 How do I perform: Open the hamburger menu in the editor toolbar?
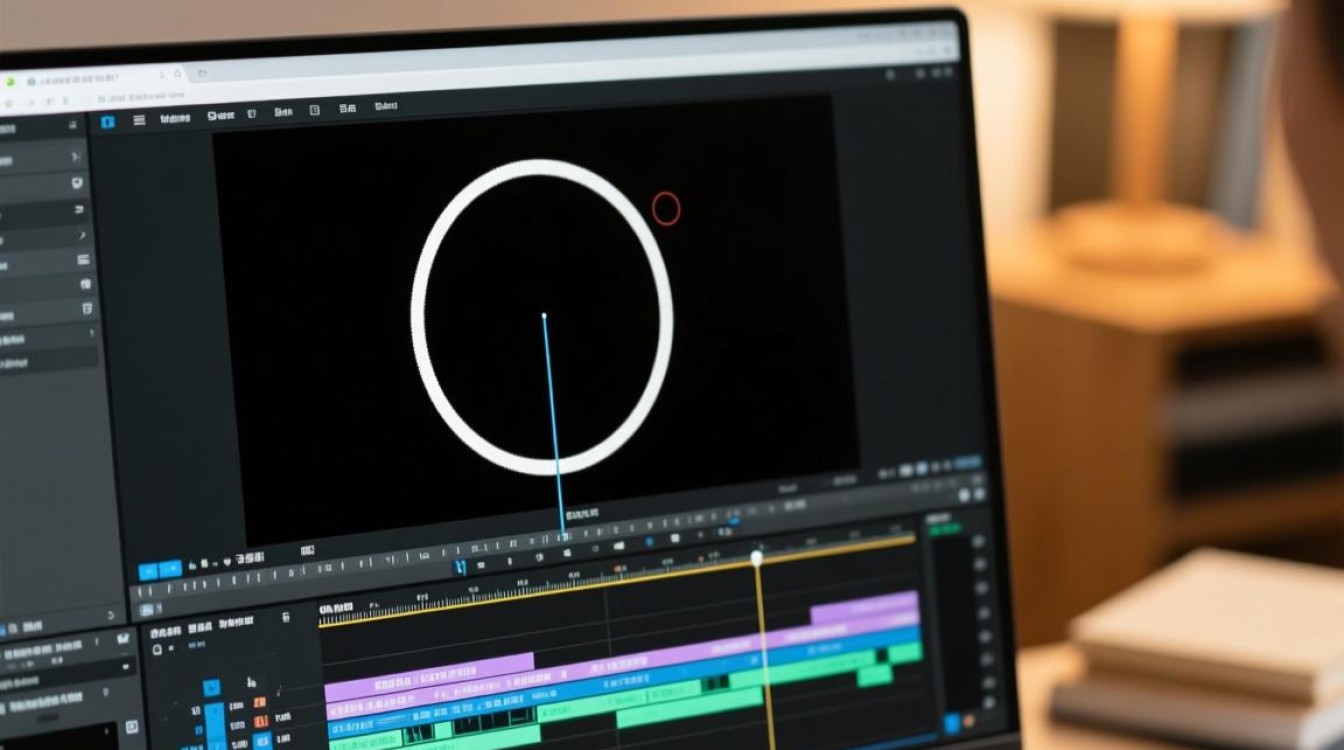click(x=139, y=120)
